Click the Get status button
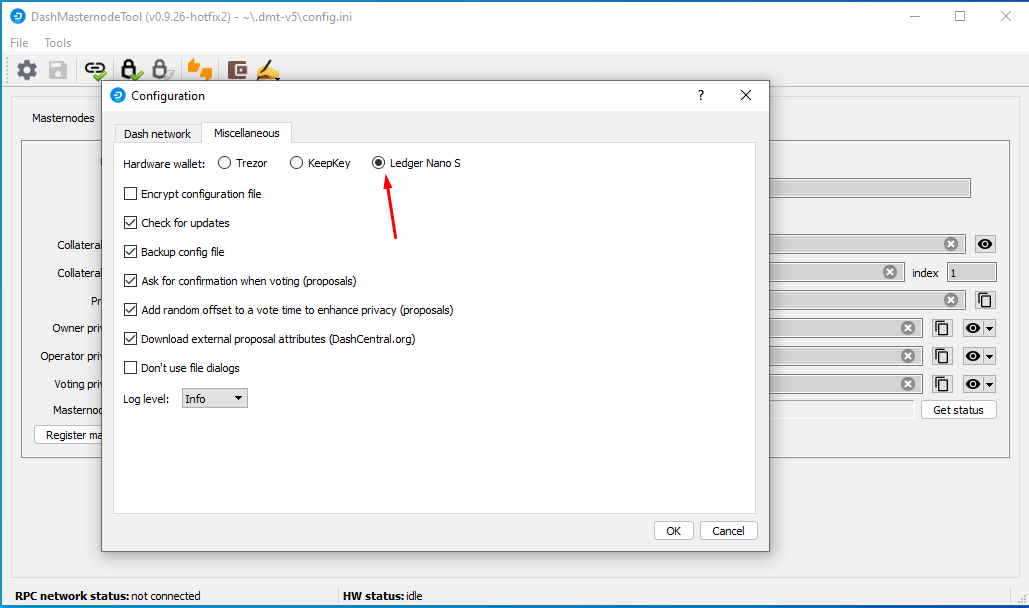The height and width of the screenshot is (608, 1029). (958, 410)
